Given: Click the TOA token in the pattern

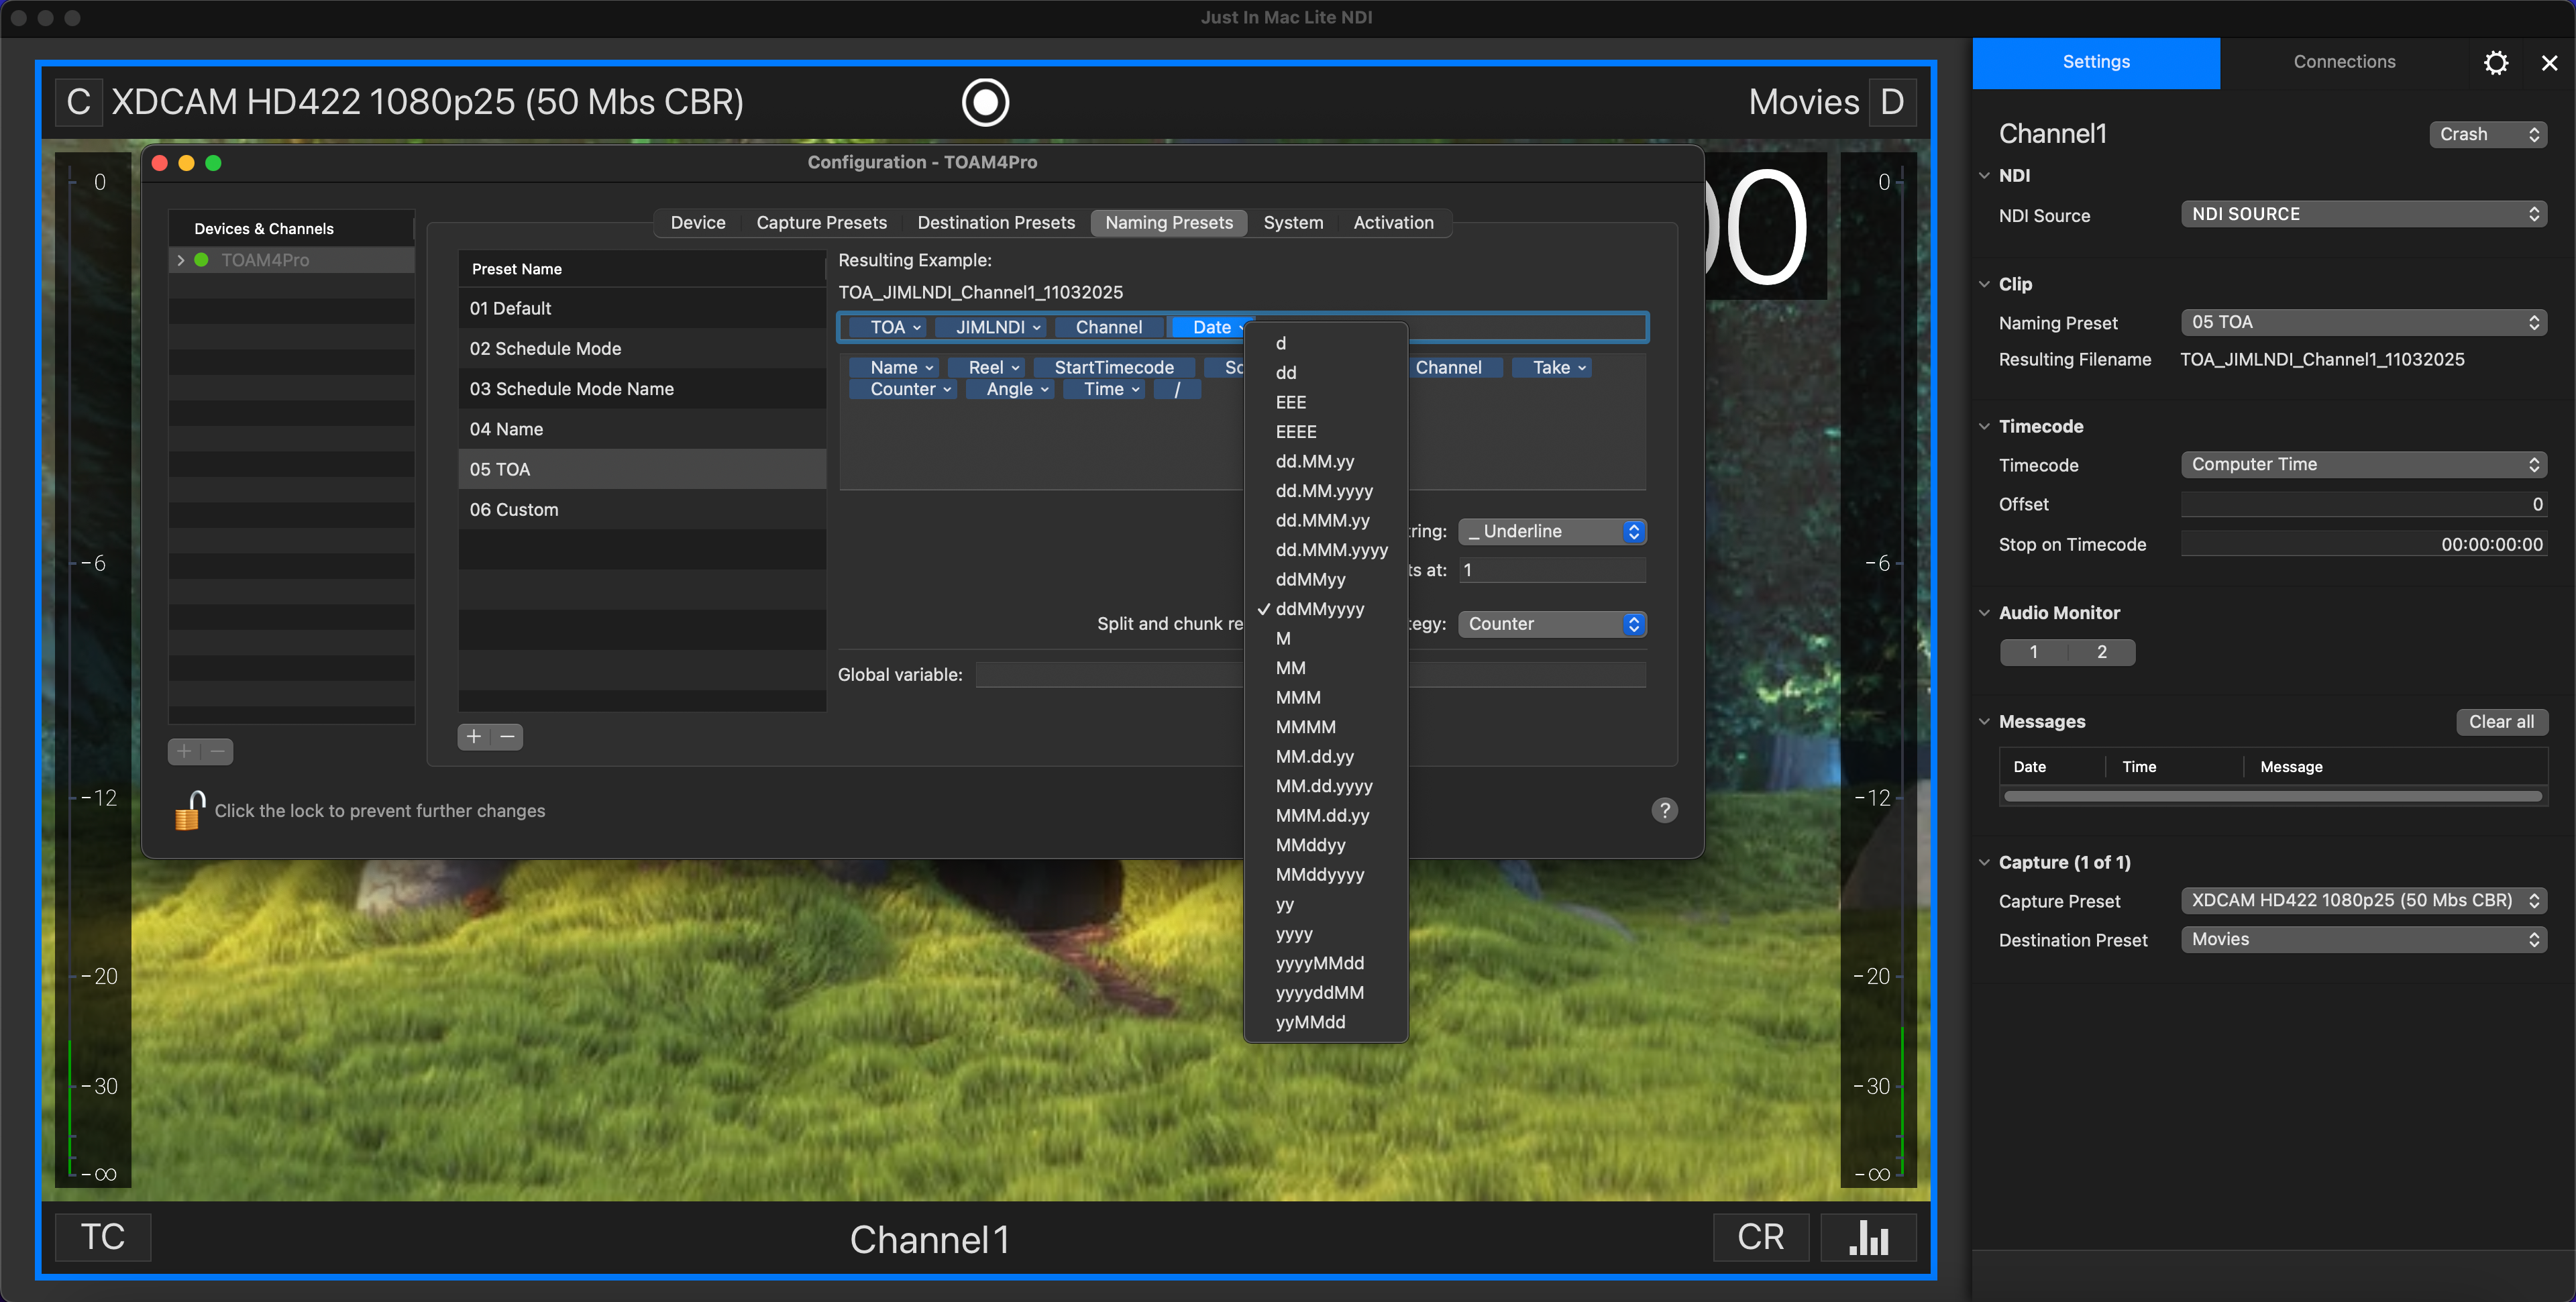Looking at the screenshot, I should point(888,327).
